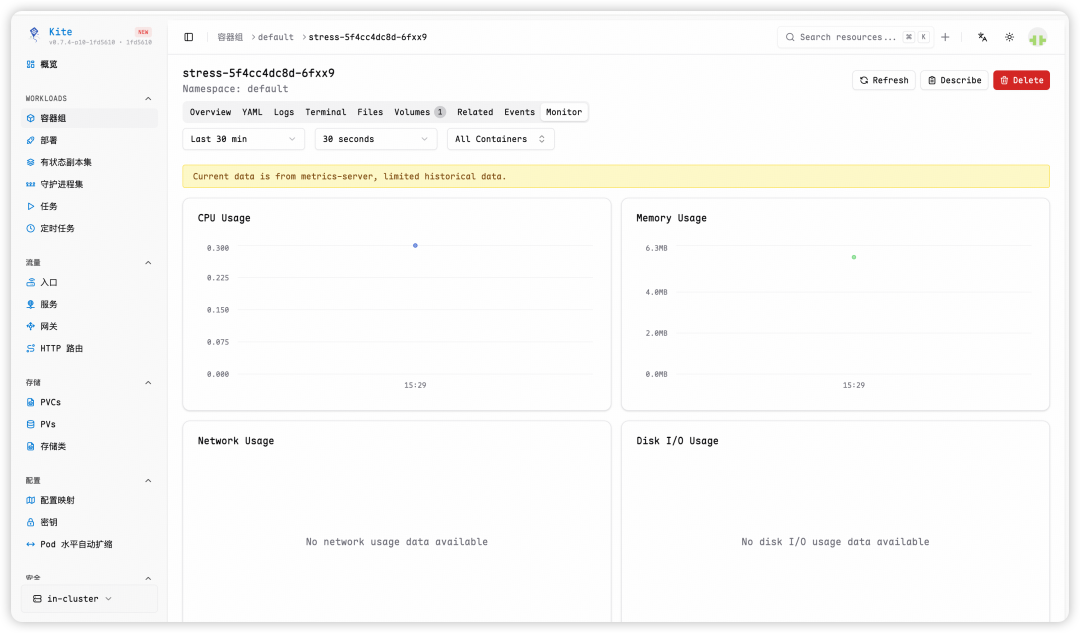
Task: Open PVs sidebar icon
Action: [x=30, y=424]
